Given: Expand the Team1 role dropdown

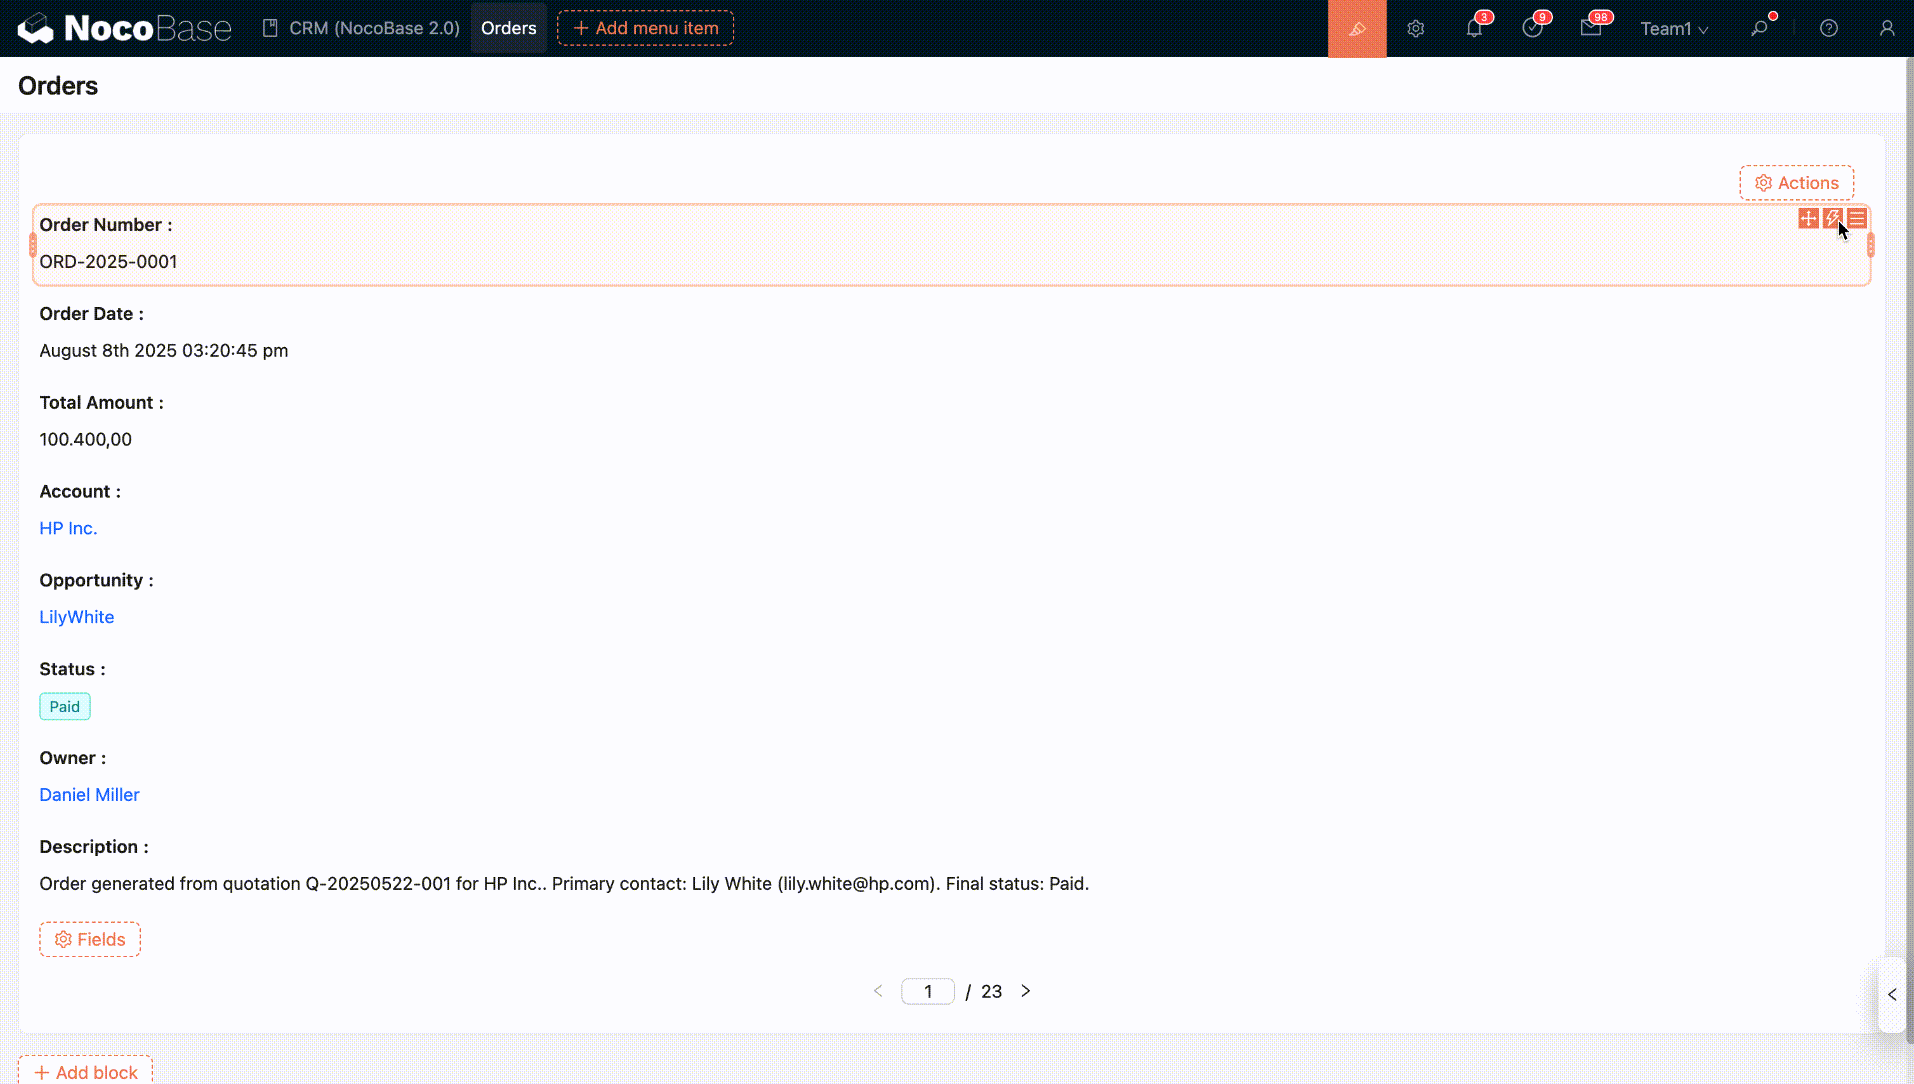Looking at the screenshot, I should (1673, 28).
